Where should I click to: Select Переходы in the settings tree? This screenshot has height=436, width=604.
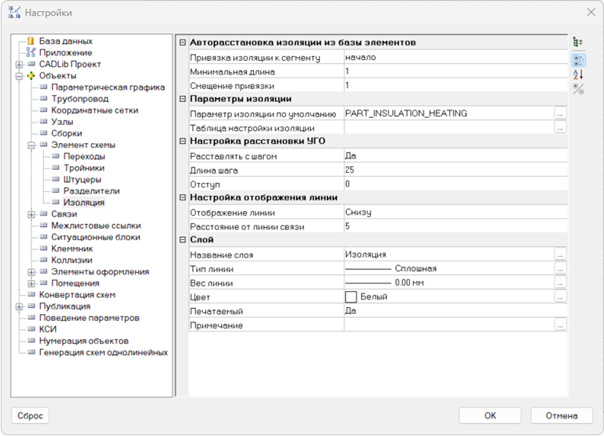84,156
